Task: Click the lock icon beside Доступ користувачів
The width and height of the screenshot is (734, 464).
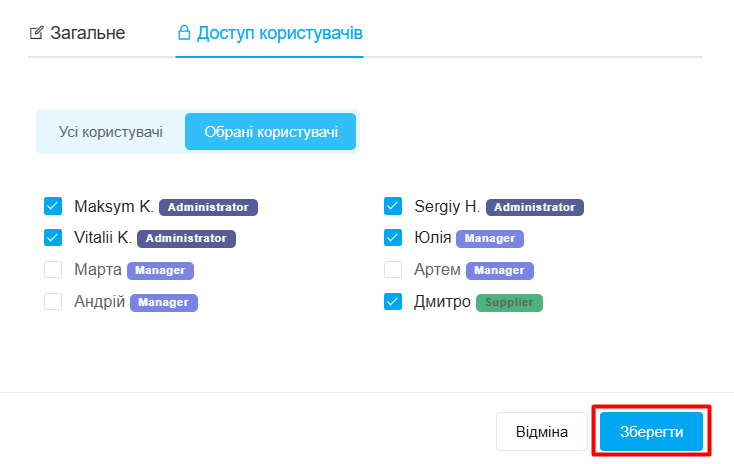Action: pyautogui.click(x=184, y=33)
